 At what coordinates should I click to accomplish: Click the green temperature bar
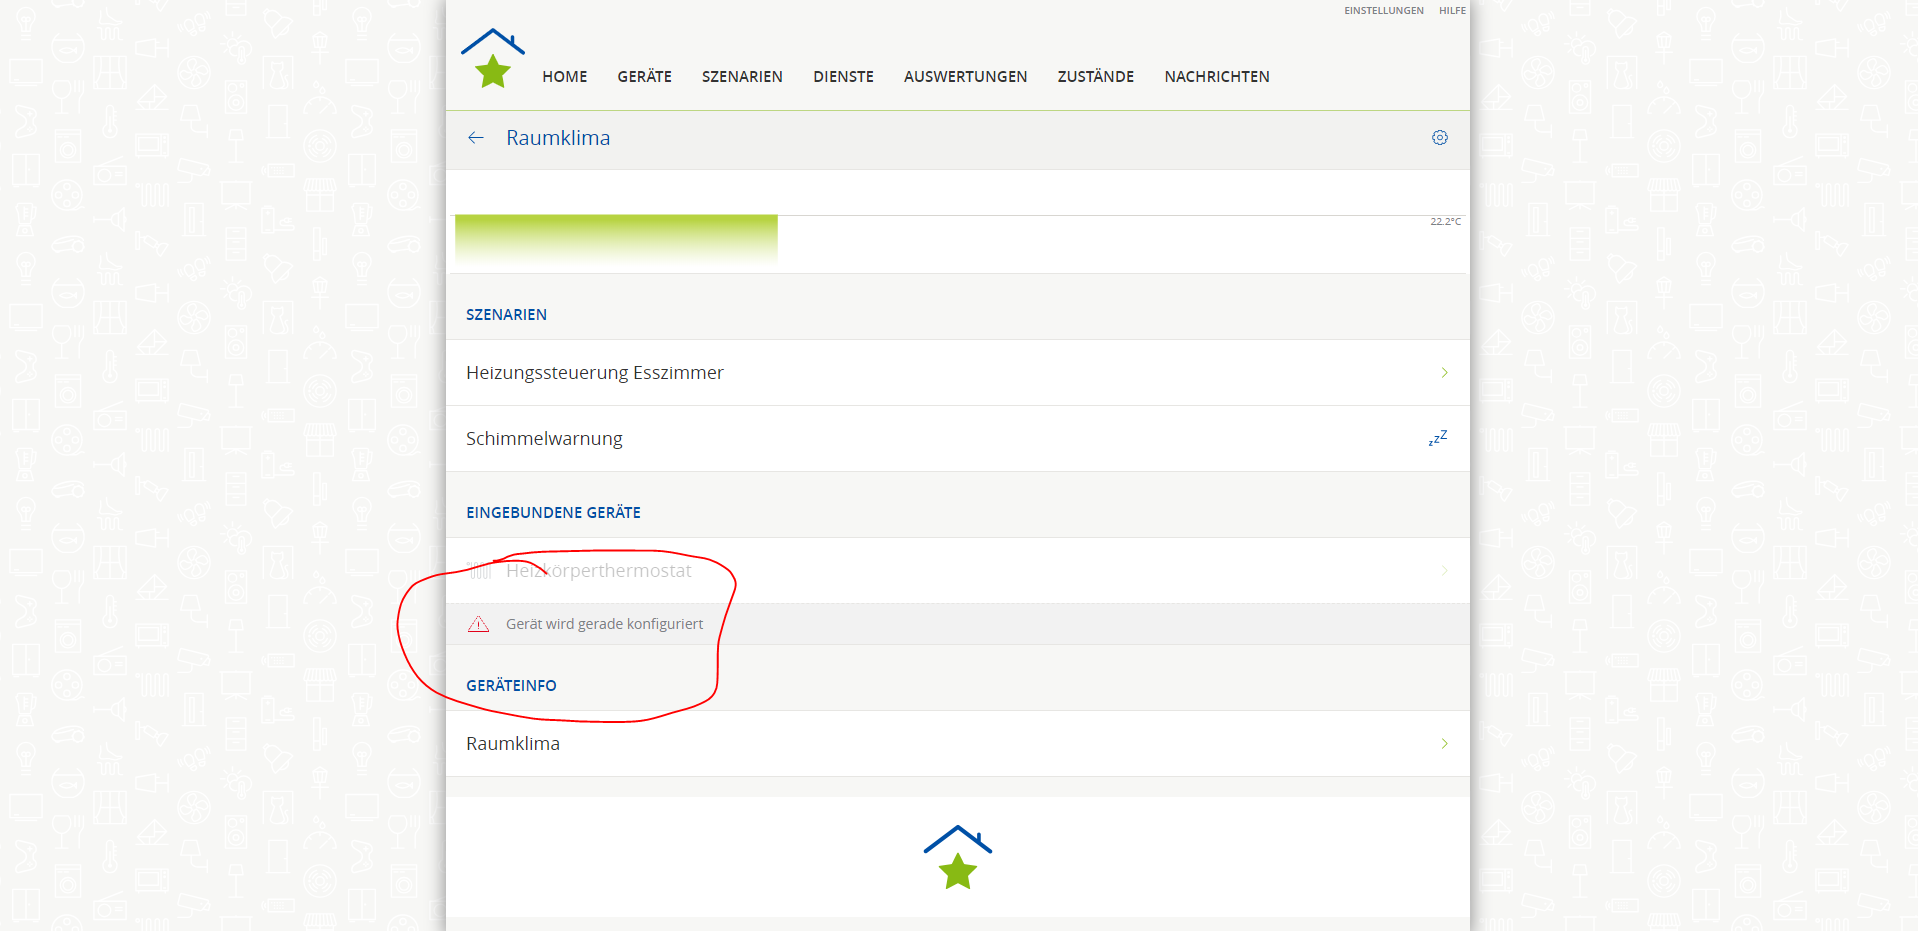(x=616, y=238)
